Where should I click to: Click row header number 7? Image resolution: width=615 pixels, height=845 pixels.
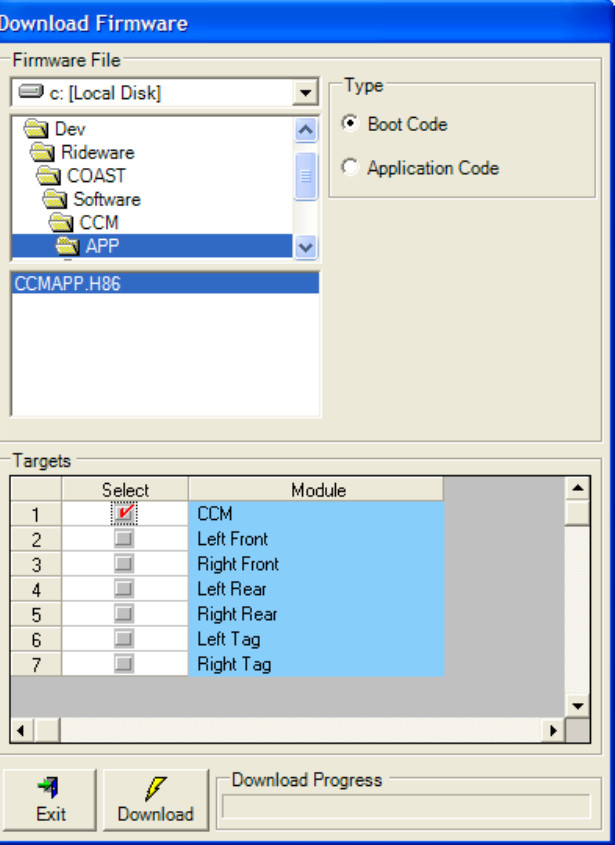(36, 664)
